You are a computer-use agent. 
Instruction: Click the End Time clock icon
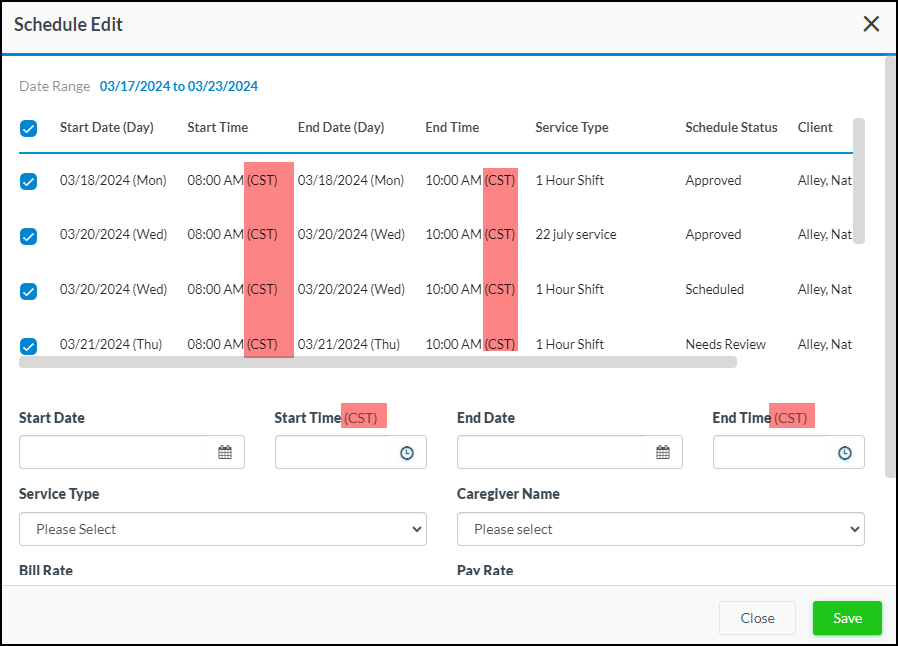pyautogui.click(x=845, y=453)
